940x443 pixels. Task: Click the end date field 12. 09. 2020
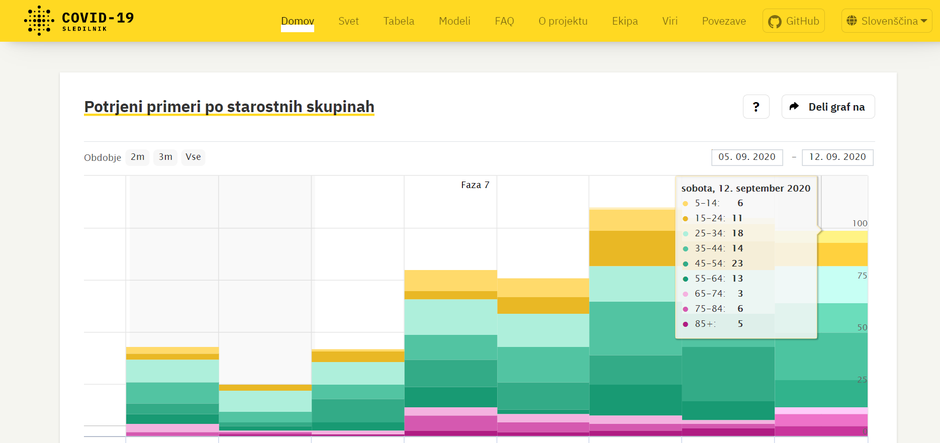click(837, 157)
